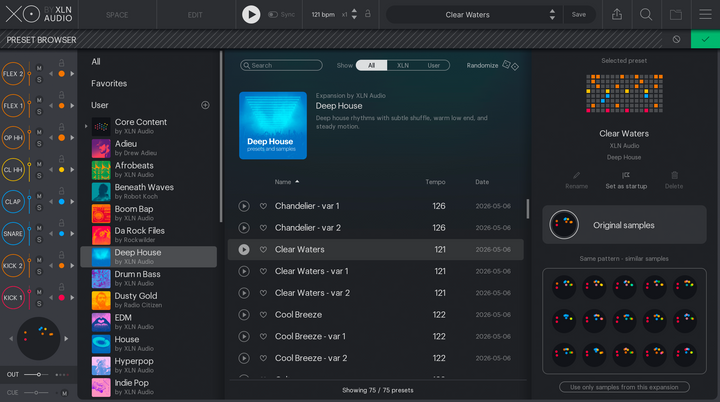
Task: Click the preset Search field
Action: (281, 65)
